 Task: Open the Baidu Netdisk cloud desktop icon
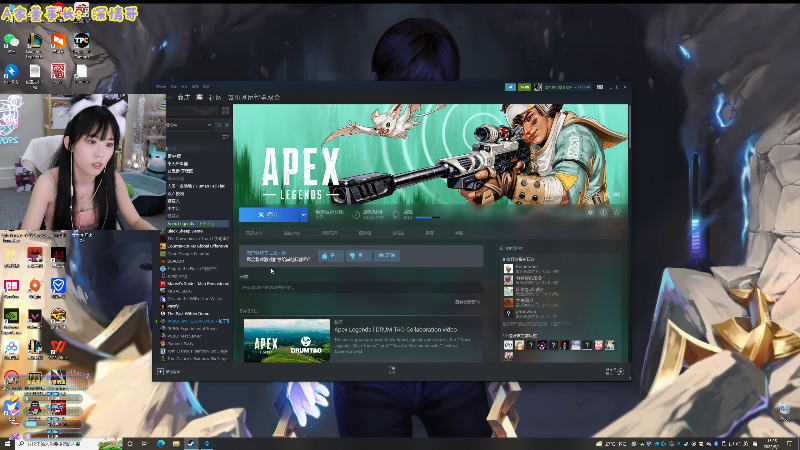coord(11,349)
